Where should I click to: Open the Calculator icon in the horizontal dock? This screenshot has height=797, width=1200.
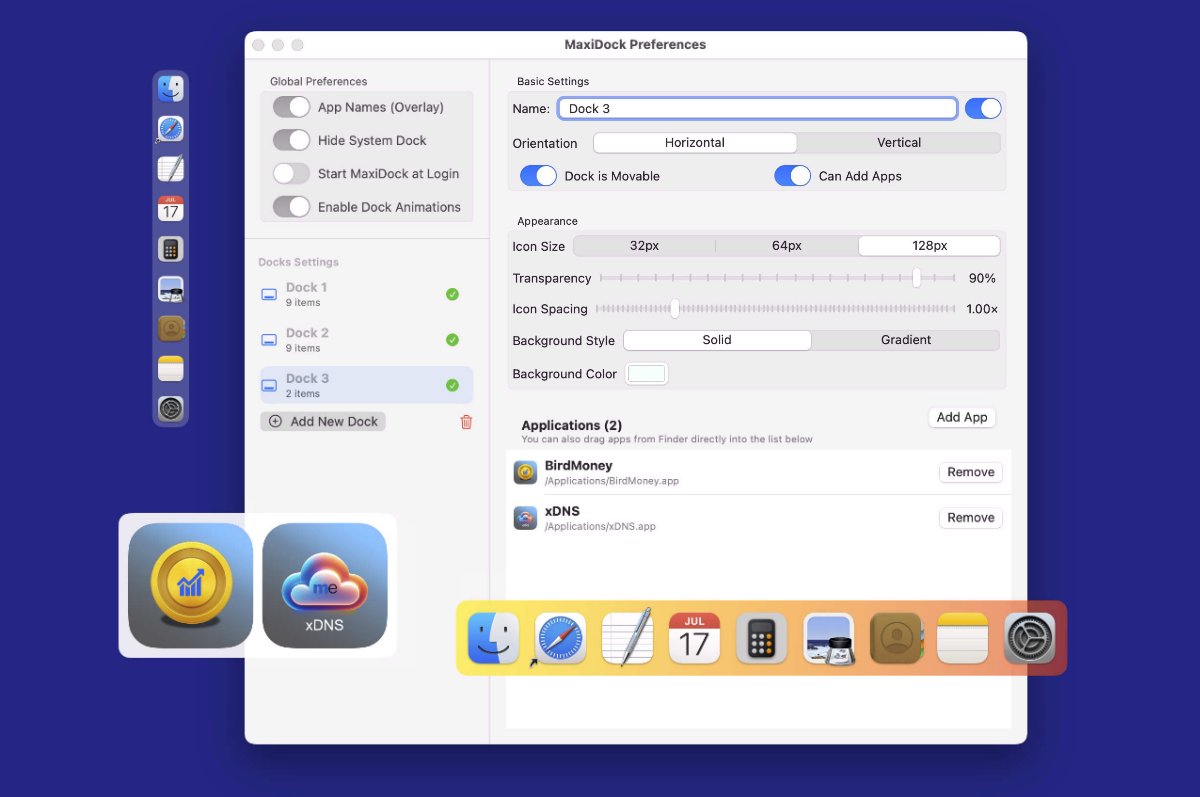pos(761,637)
